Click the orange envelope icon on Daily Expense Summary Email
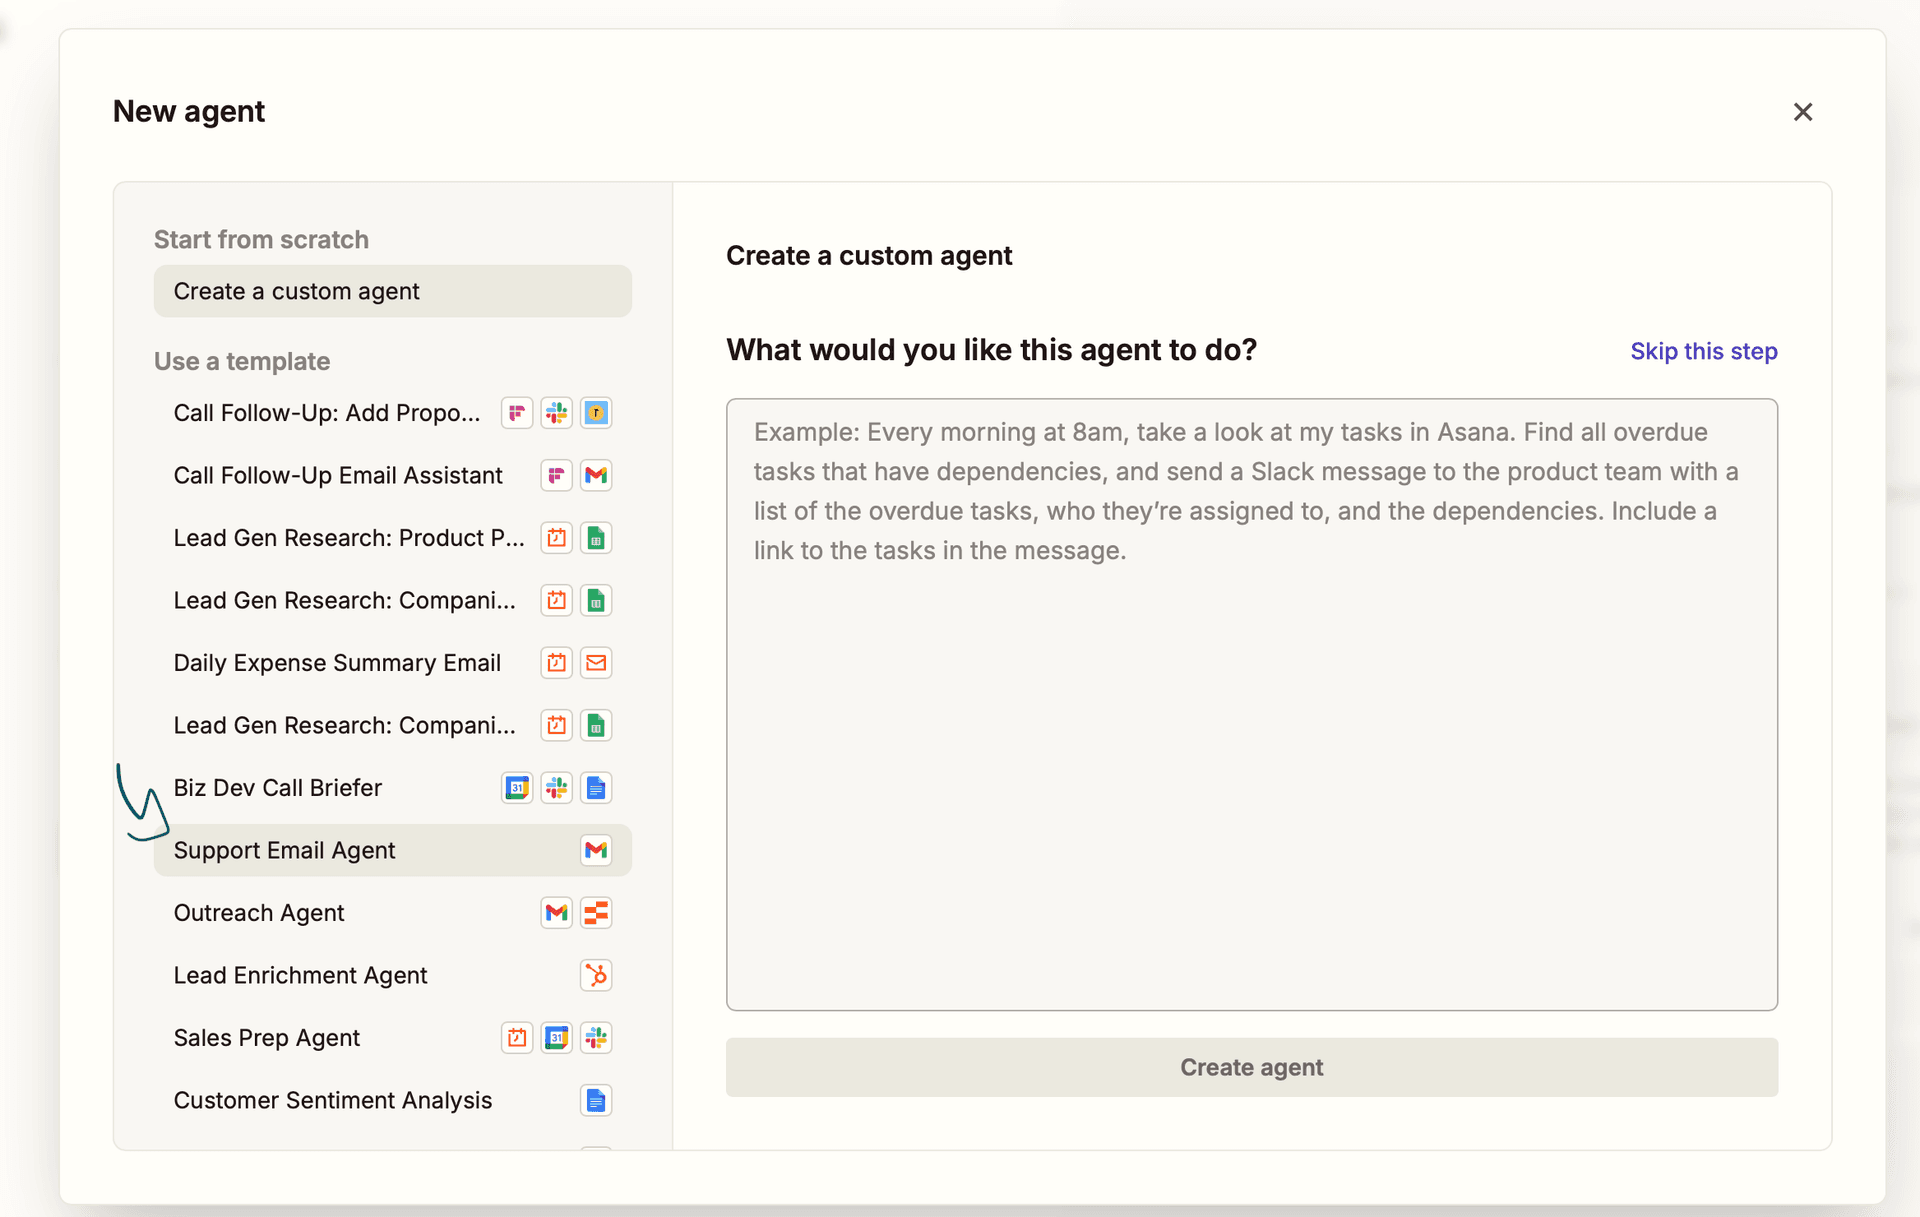The height and width of the screenshot is (1217, 1920). point(597,662)
